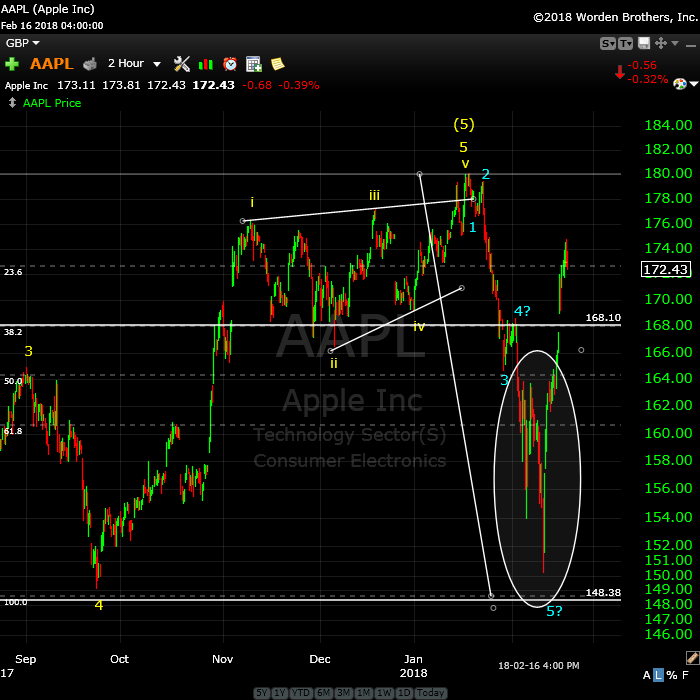This screenshot has height=700, width=700.
Task: Click the 168.10 price line label
Action: click(603, 317)
